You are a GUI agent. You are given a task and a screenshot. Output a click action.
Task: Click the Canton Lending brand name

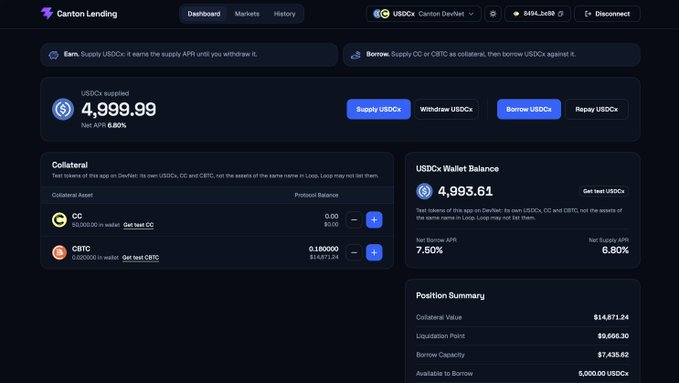[87, 14]
